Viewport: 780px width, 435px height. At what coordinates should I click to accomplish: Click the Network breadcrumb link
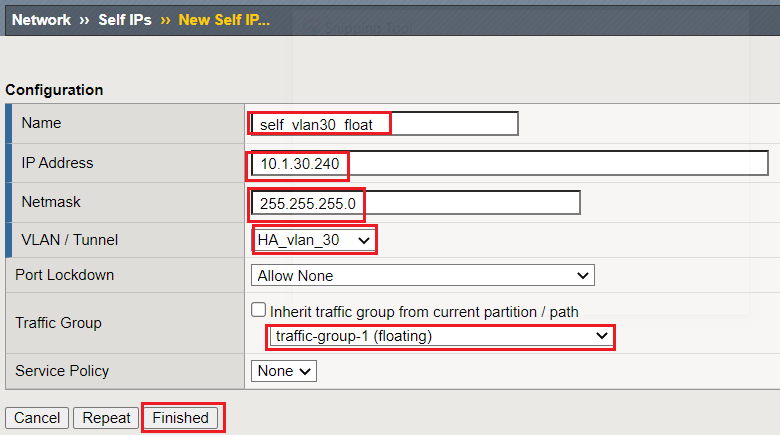coord(41,20)
